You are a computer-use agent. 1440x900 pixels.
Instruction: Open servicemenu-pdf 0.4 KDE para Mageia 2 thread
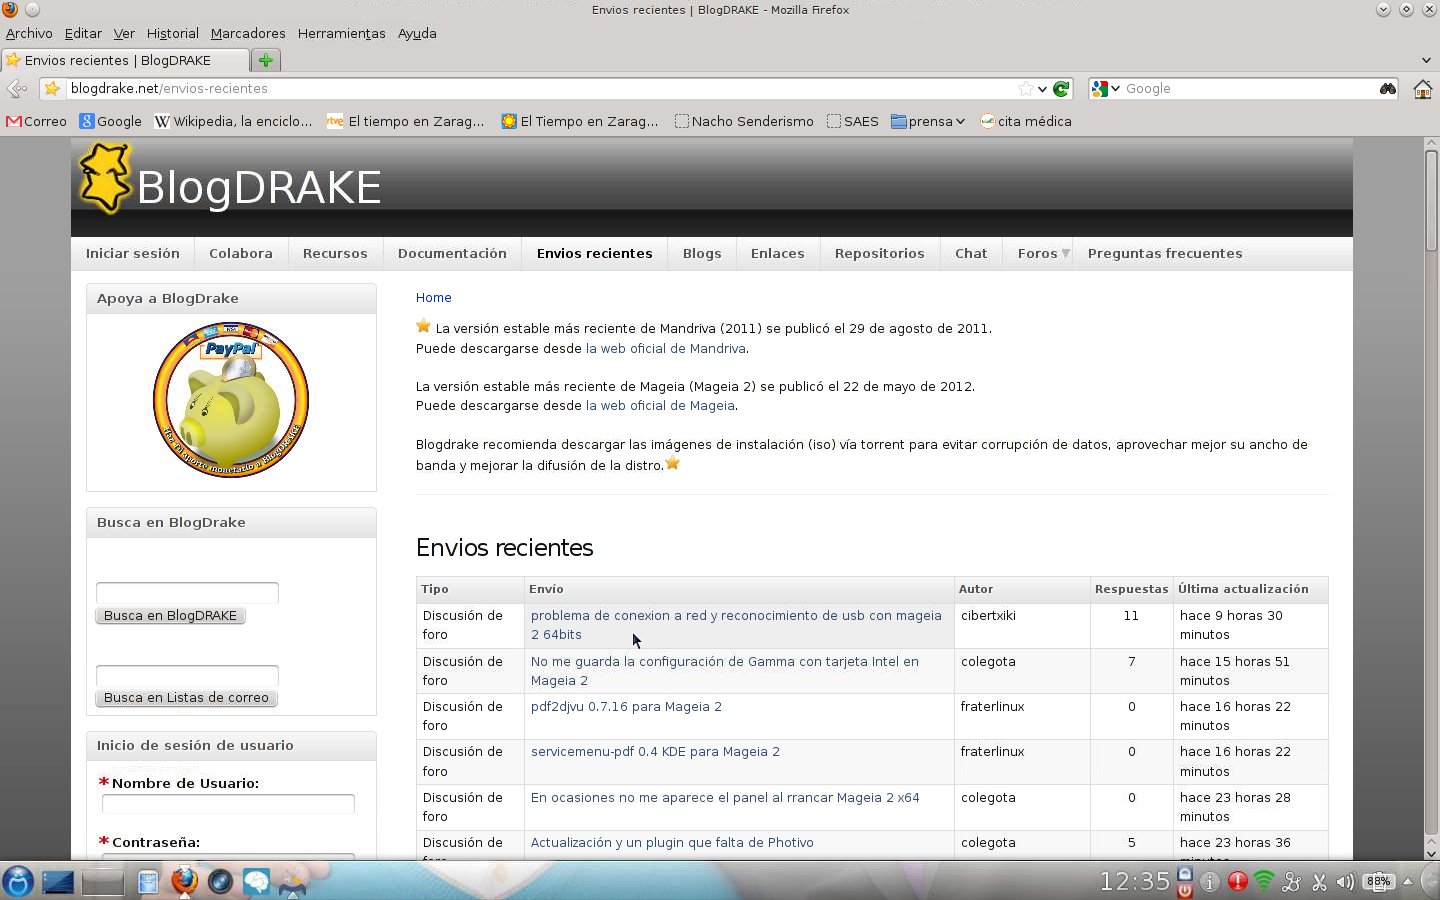click(655, 751)
